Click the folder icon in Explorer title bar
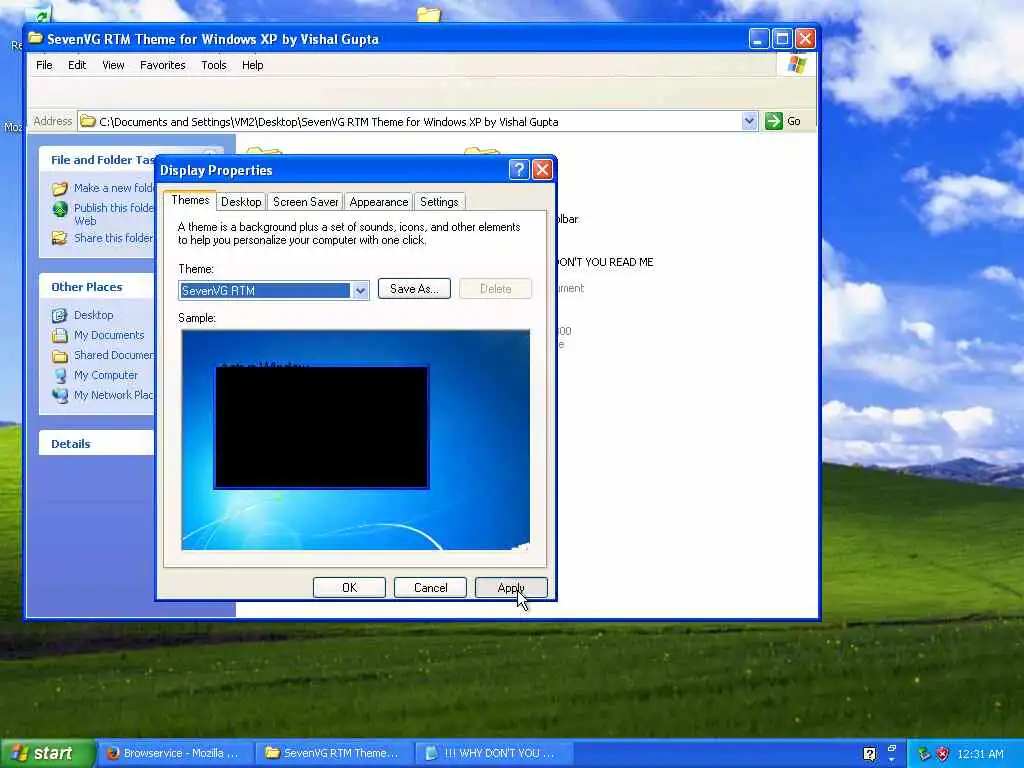 pyautogui.click(x=35, y=38)
